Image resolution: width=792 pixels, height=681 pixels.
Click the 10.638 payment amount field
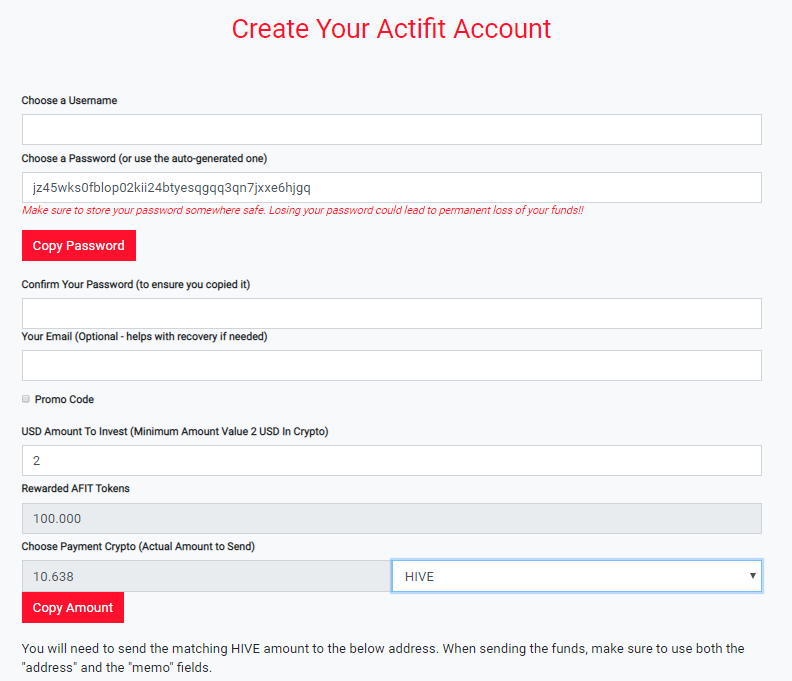click(x=206, y=576)
